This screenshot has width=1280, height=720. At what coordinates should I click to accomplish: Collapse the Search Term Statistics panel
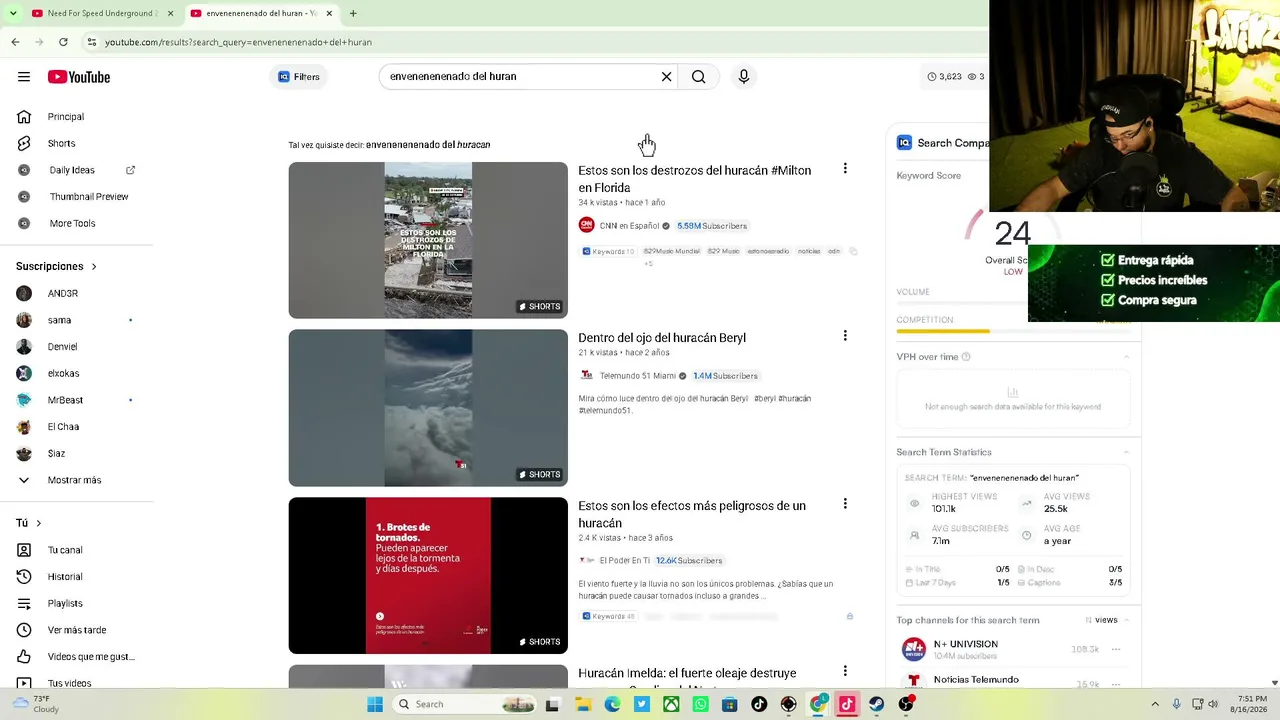(x=1127, y=452)
